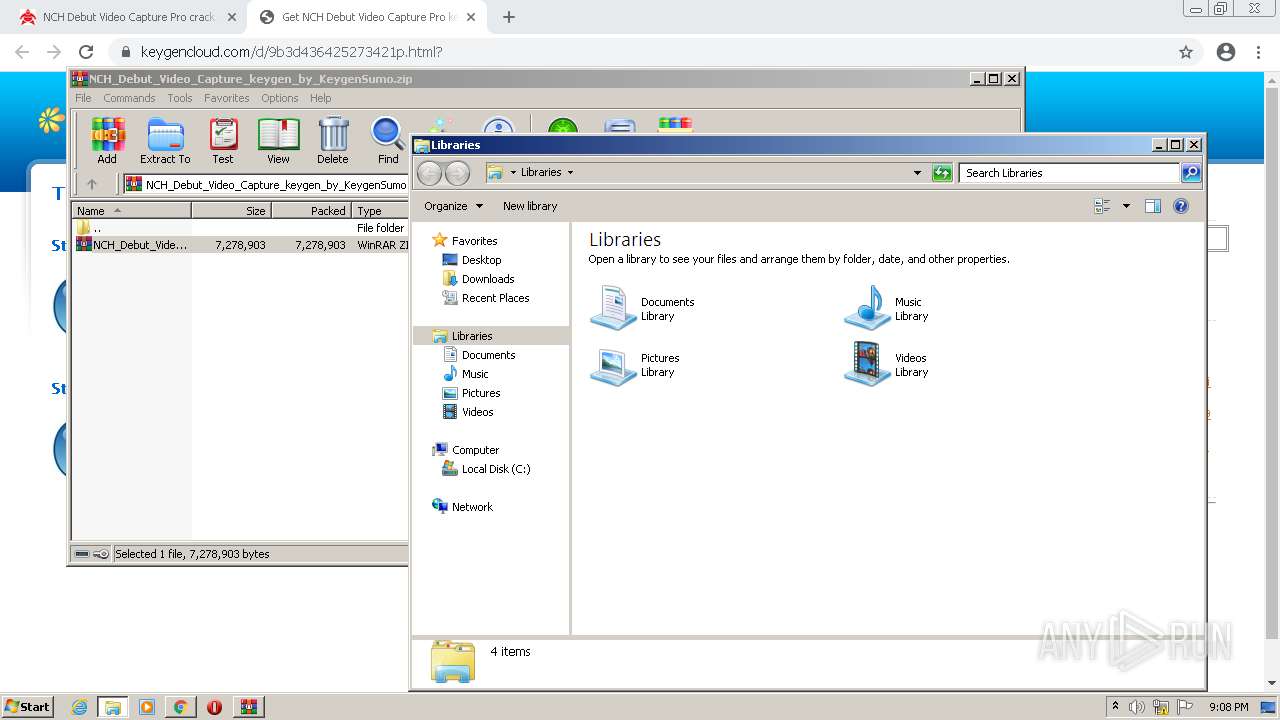Go up one folder in WinRAR path bar

coord(92,184)
